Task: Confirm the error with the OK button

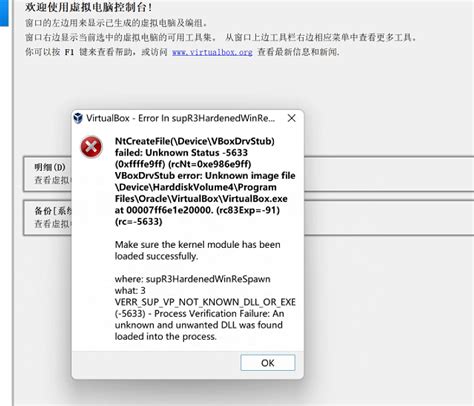Action: pyautogui.click(x=268, y=363)
